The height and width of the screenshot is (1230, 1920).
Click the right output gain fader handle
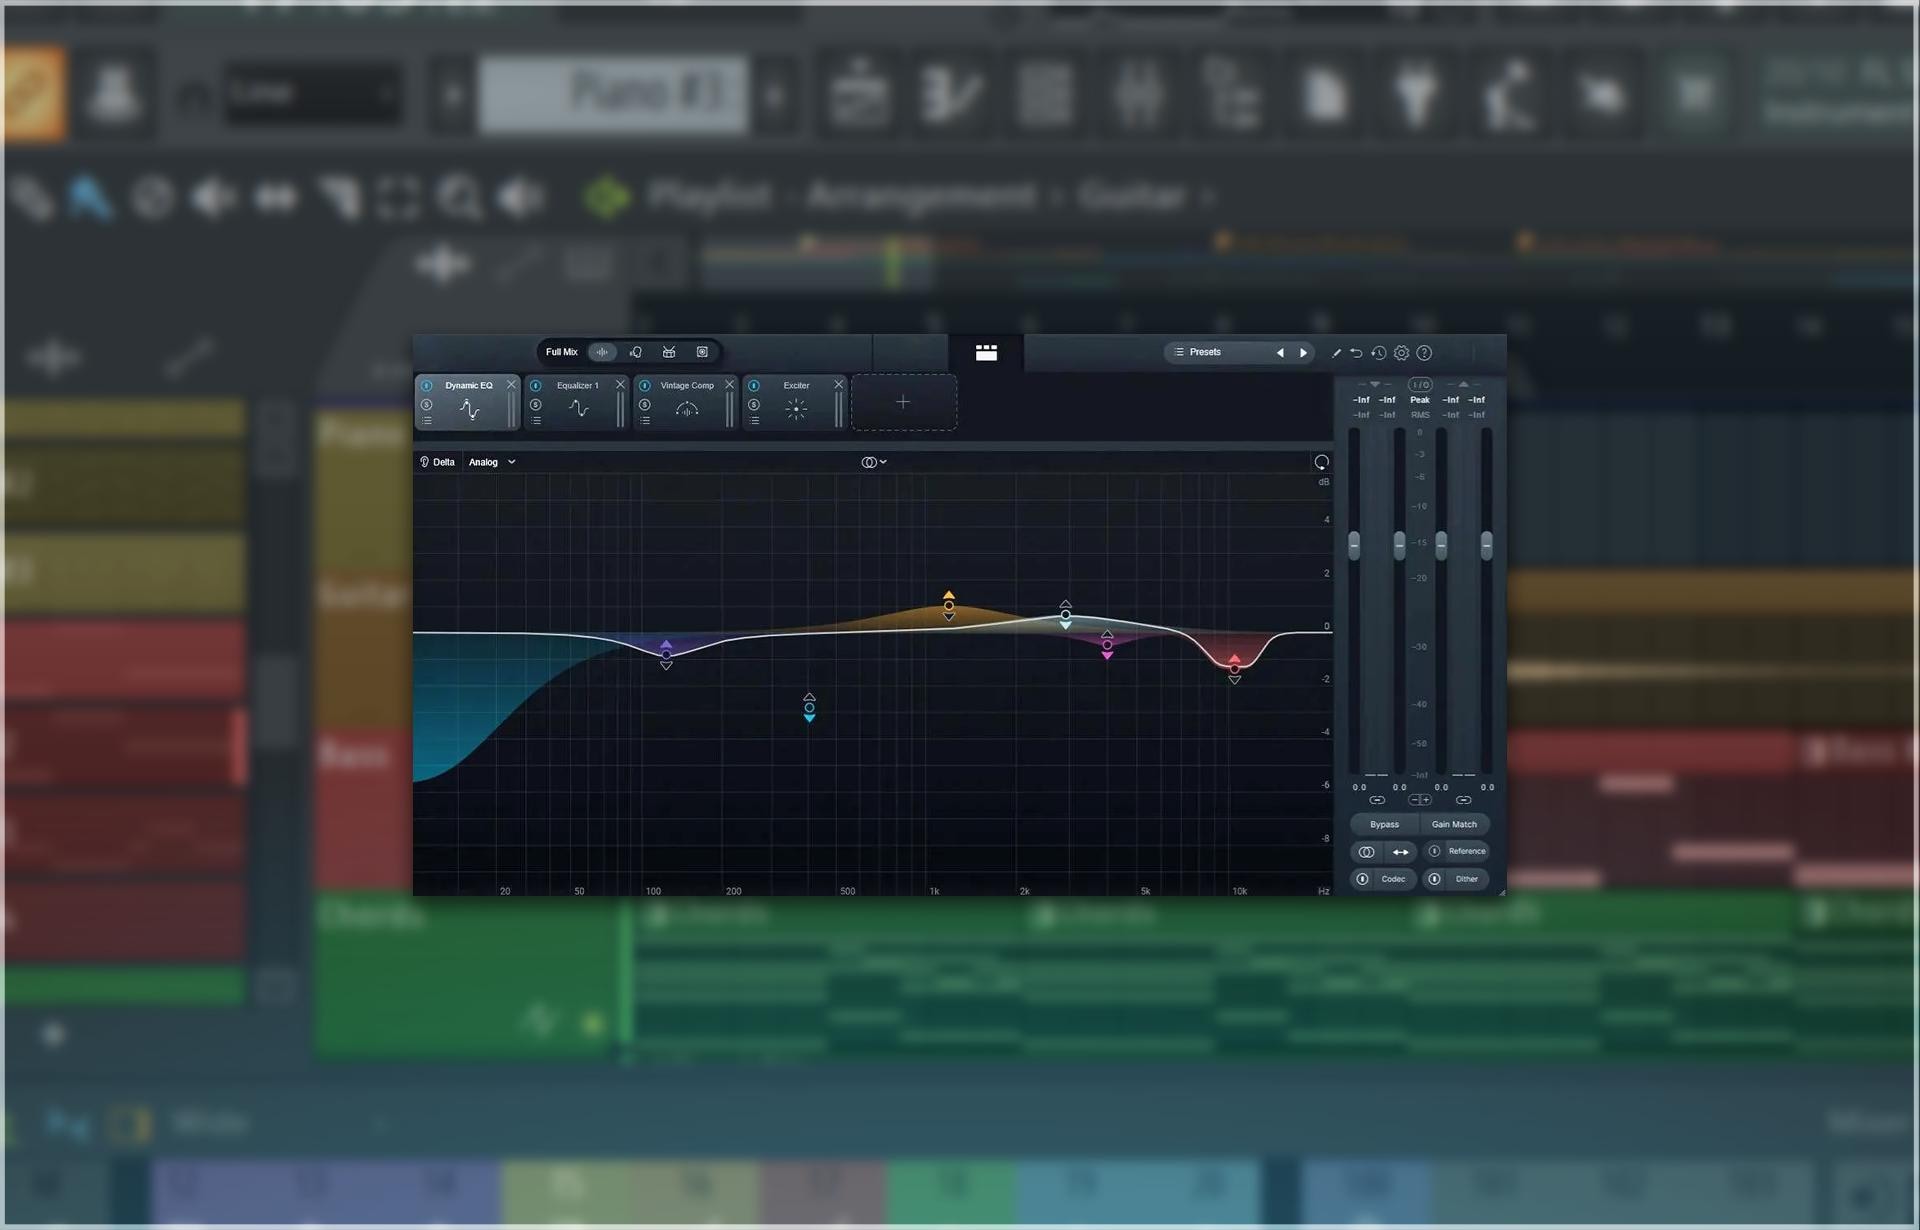[1487, 545]
